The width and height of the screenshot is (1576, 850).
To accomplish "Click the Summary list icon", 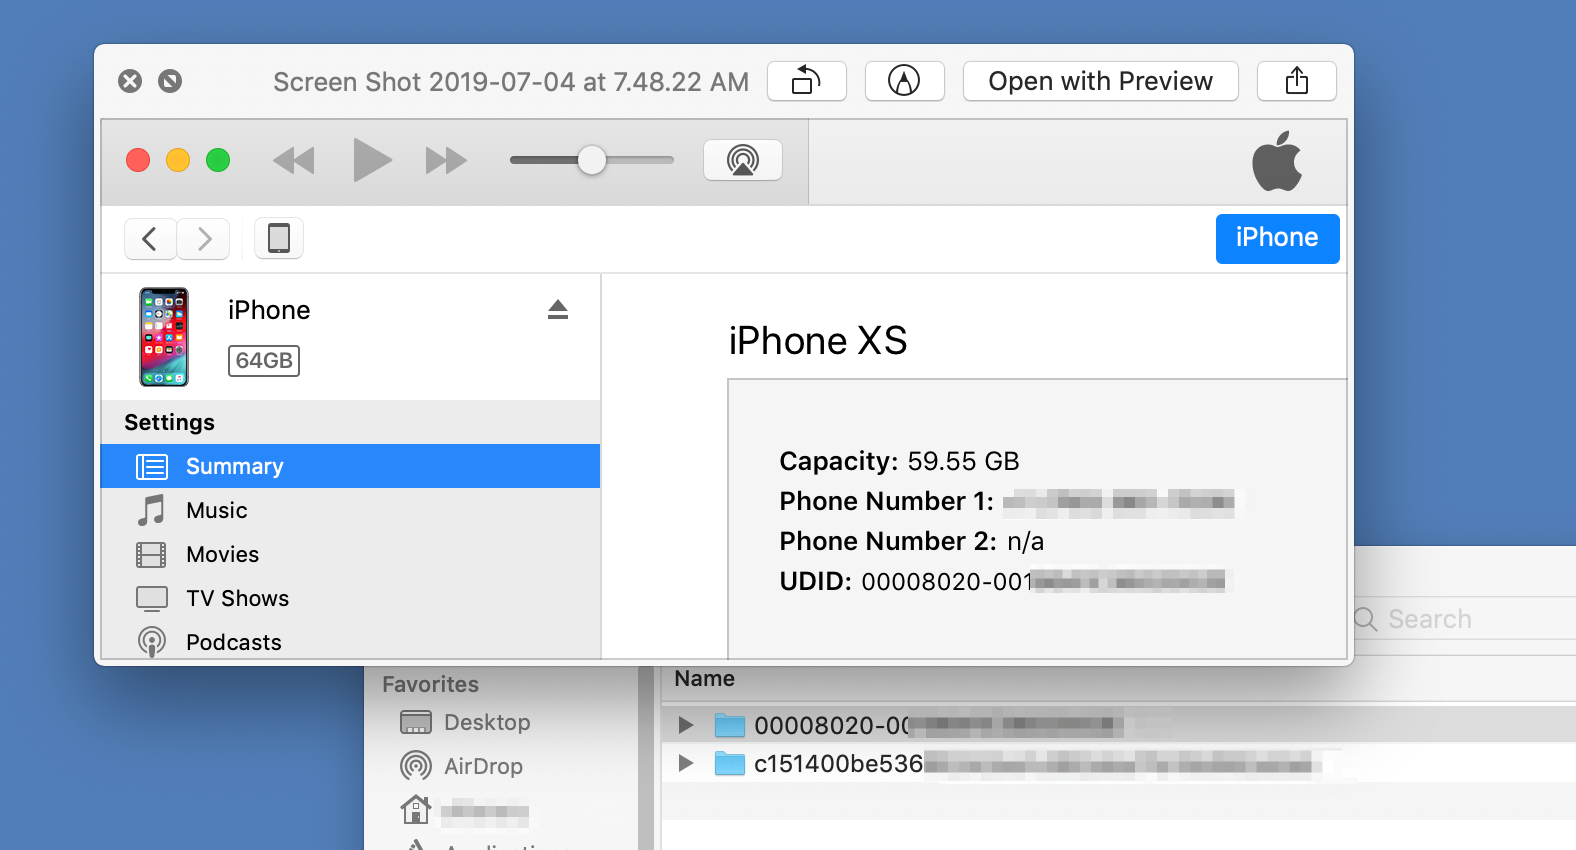I will tap(152, 466).
